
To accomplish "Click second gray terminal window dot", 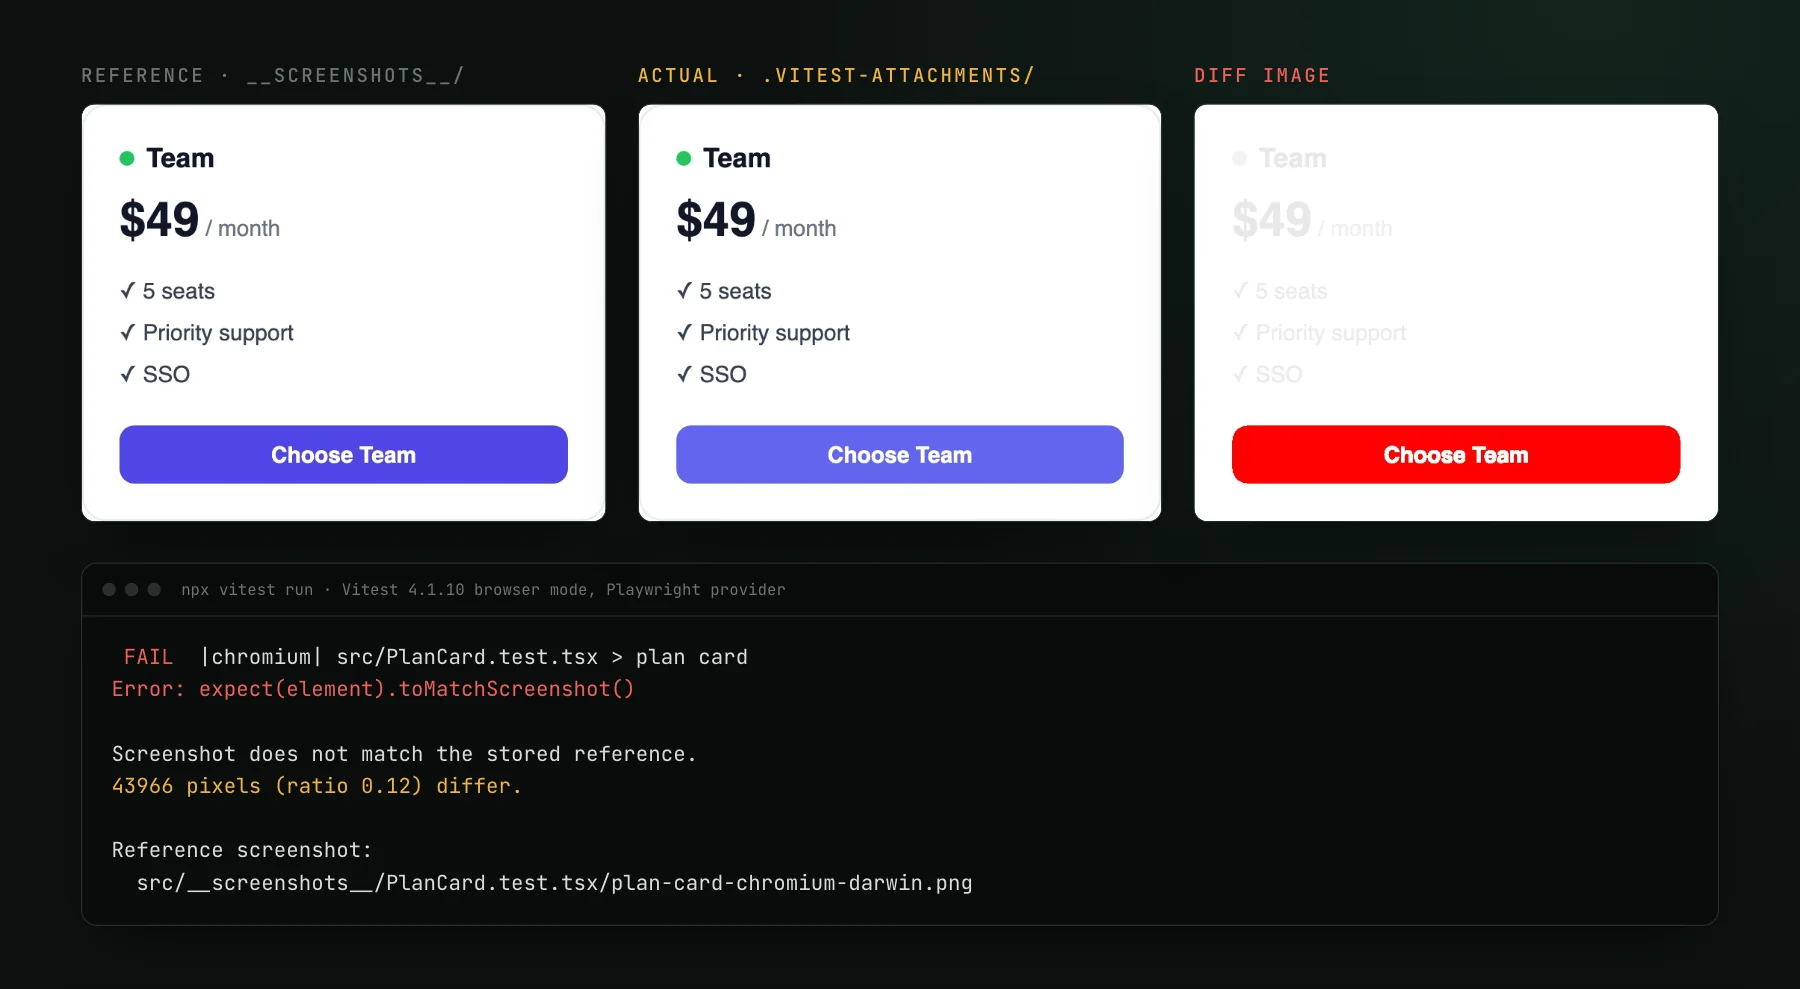I will tap(131, 590).
